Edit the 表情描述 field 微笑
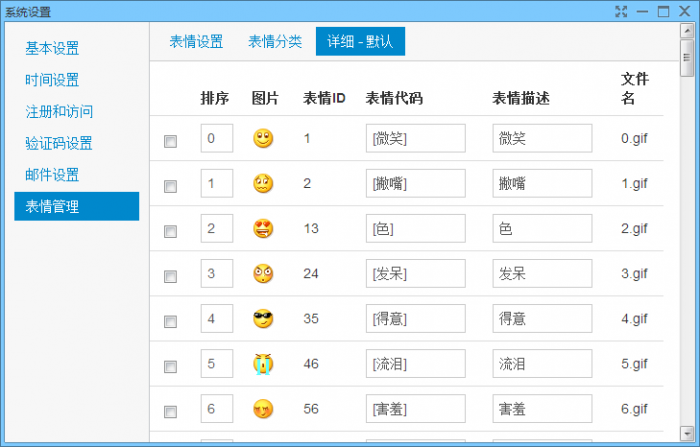The height and width of the screenshot is (447, 700). coord(542,138)
